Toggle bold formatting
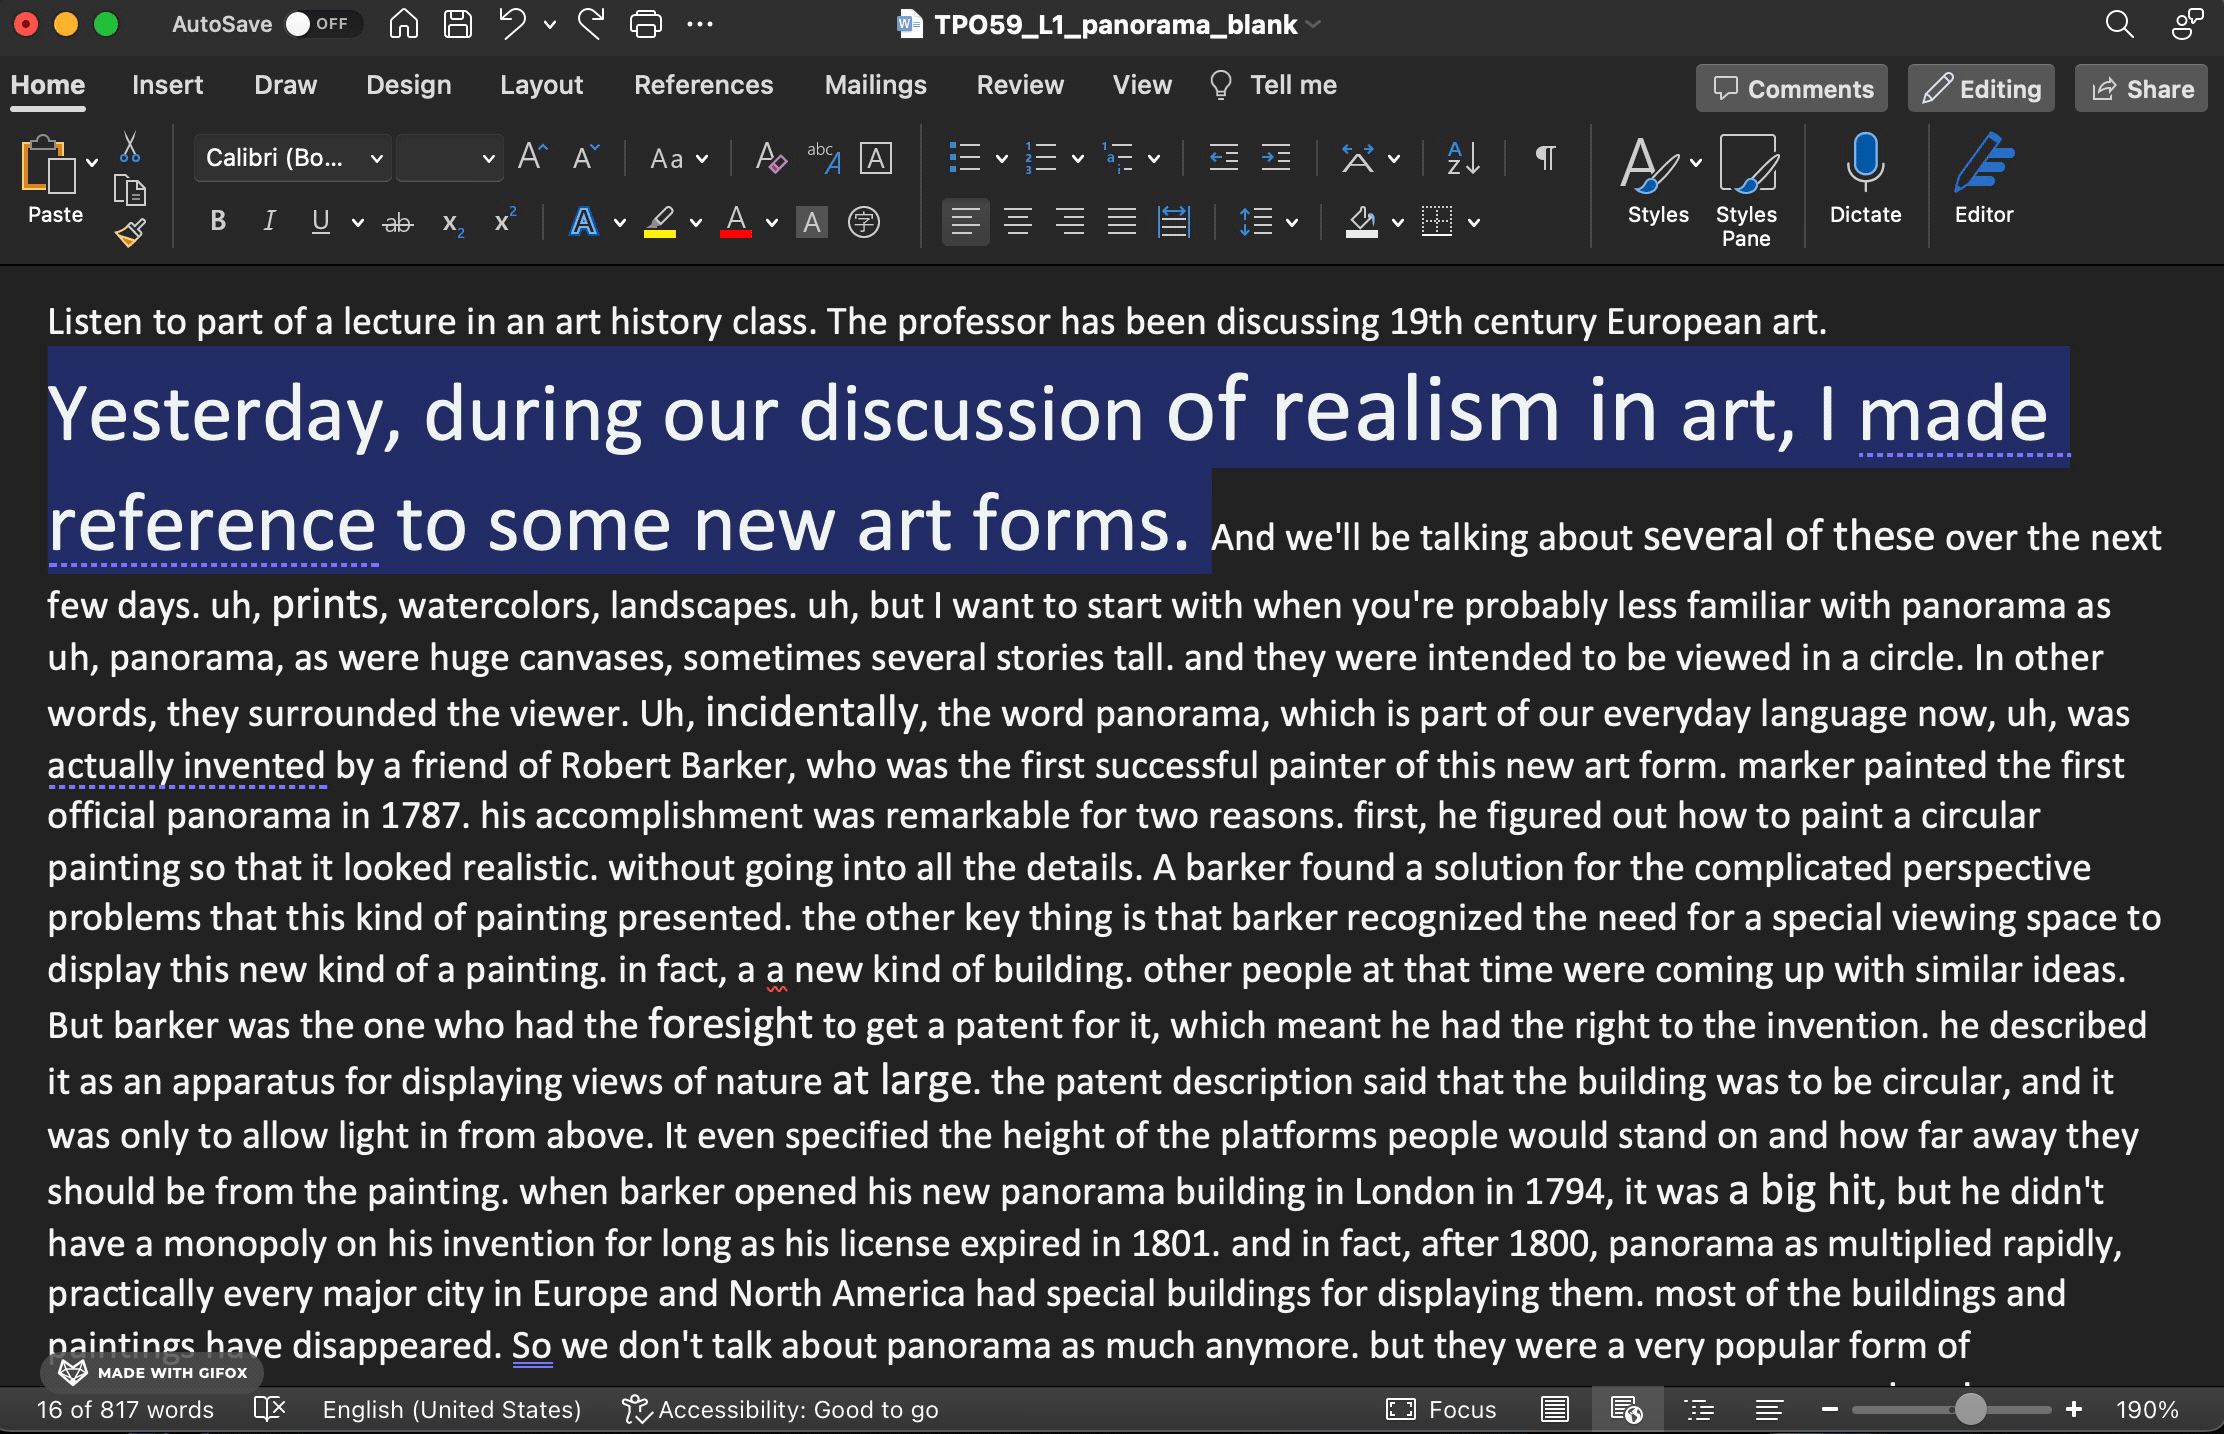This screenshot has height=1434, width=2224. (x=218, y=222)
